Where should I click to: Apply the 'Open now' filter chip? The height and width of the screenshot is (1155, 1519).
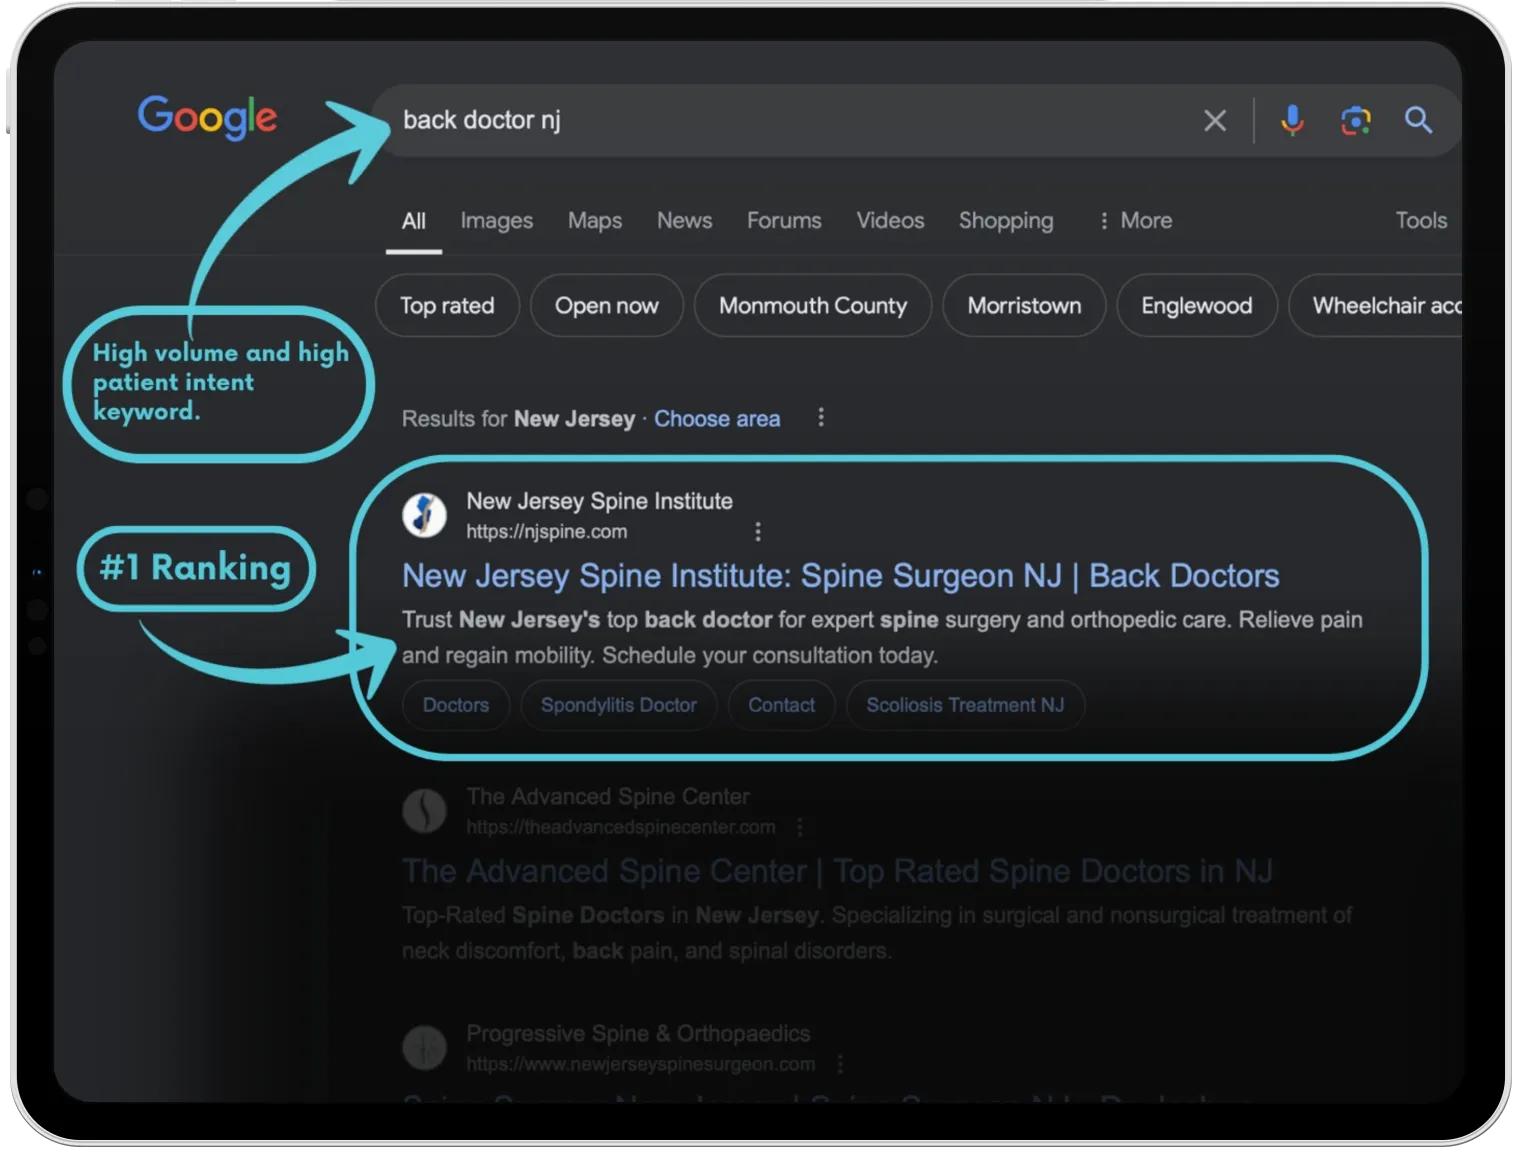click(x=607, y=306)
